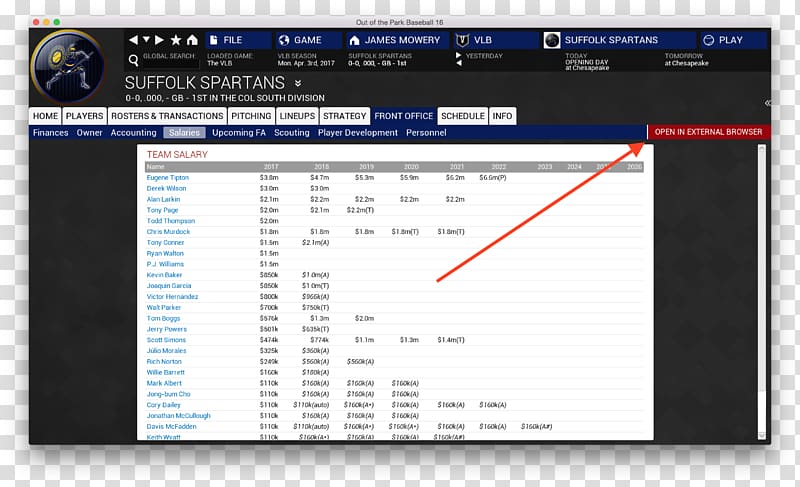Click the right-pointing arrow beside YESTERDAY
Screen dimensions: 800x487
[x=458, y=55]
